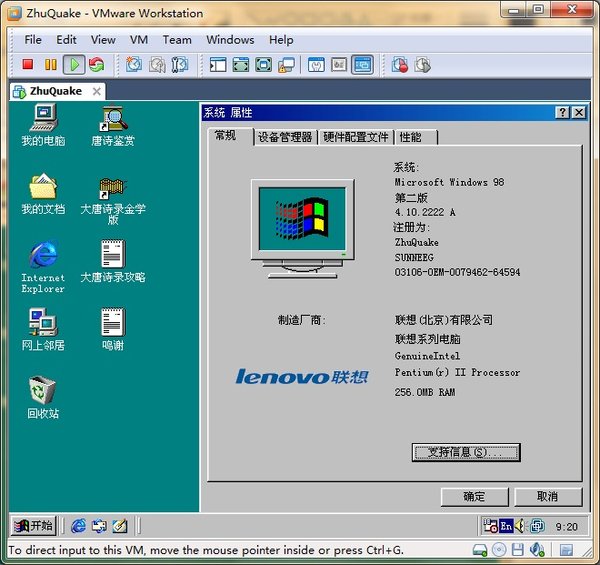
Task: Click the En input language tray indicator
Action: [x=506, y=526]
